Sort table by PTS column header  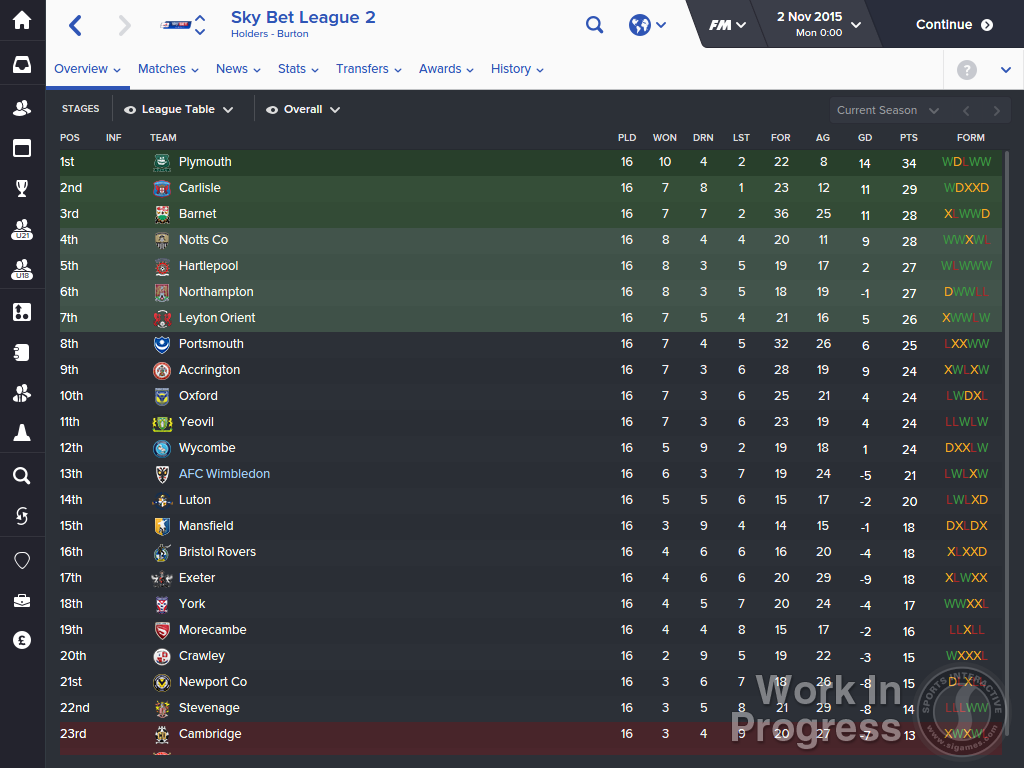tap(908, 138)
